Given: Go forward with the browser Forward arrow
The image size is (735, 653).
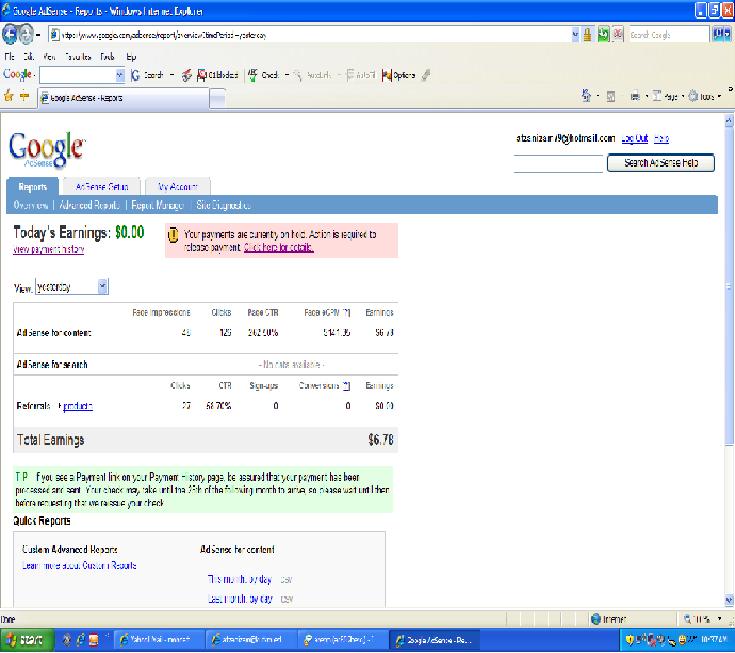Looking at the screenshot, I should [26, 34].
